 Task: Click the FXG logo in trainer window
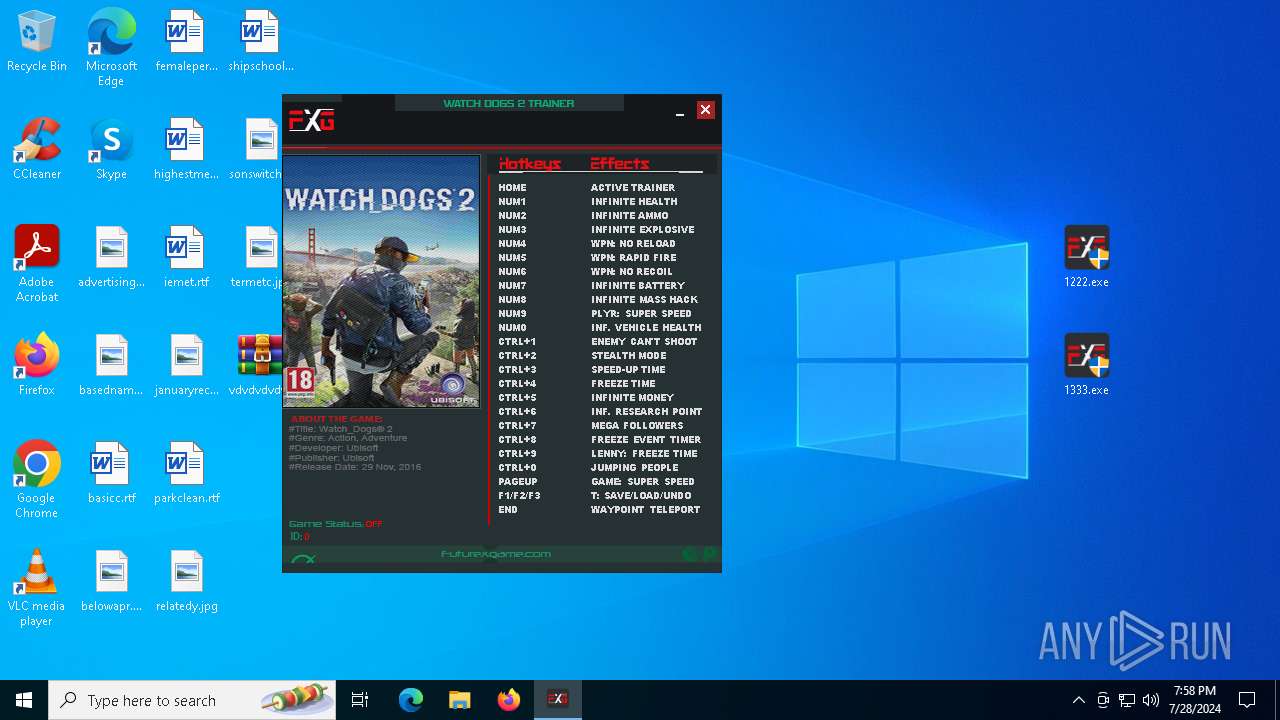pyautogui.click(x=311, y=121)
